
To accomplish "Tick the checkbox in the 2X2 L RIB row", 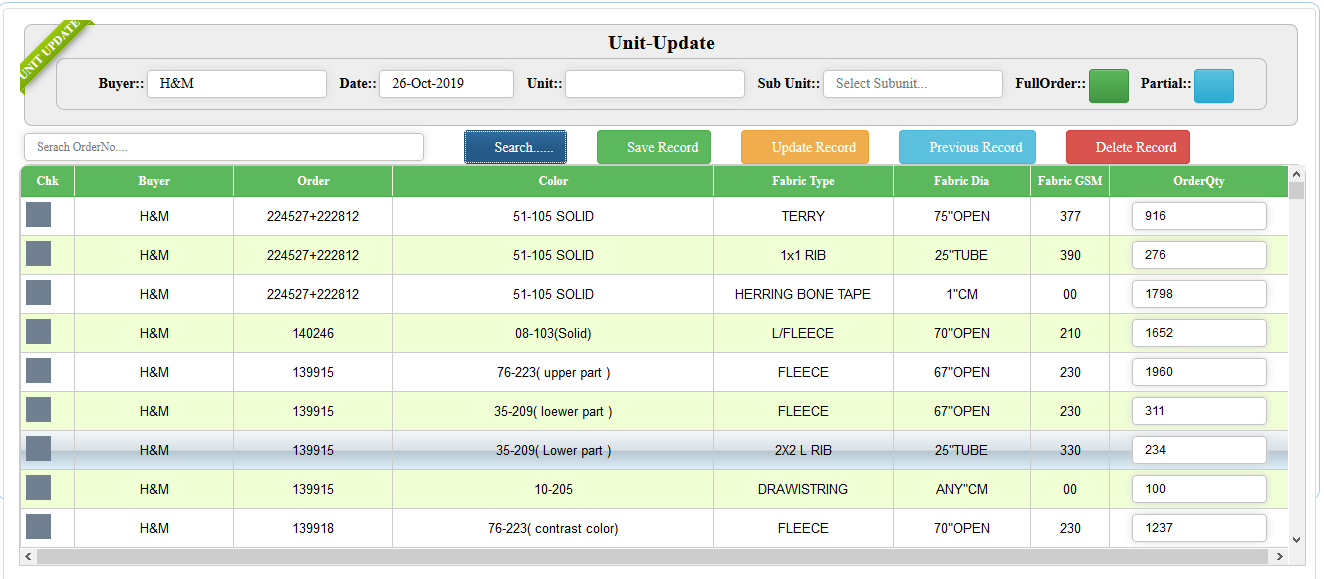I will (x=38, y=449).
